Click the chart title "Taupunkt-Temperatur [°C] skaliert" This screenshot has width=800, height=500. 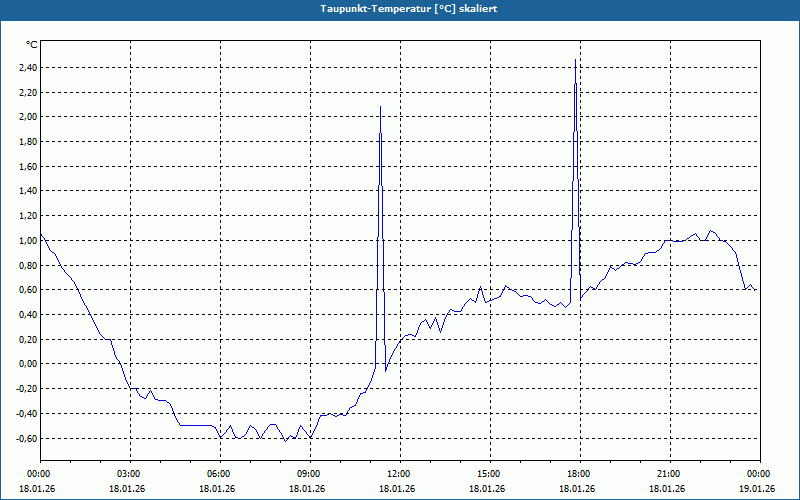pos(409,9)
